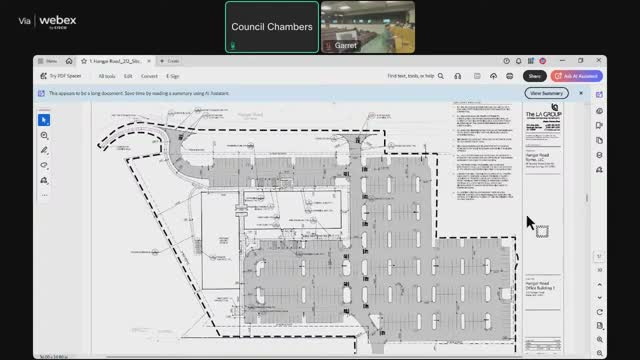Dismiss the AI summary banner
This screenshot has width=640, height=360.
[x=581, y=93]
